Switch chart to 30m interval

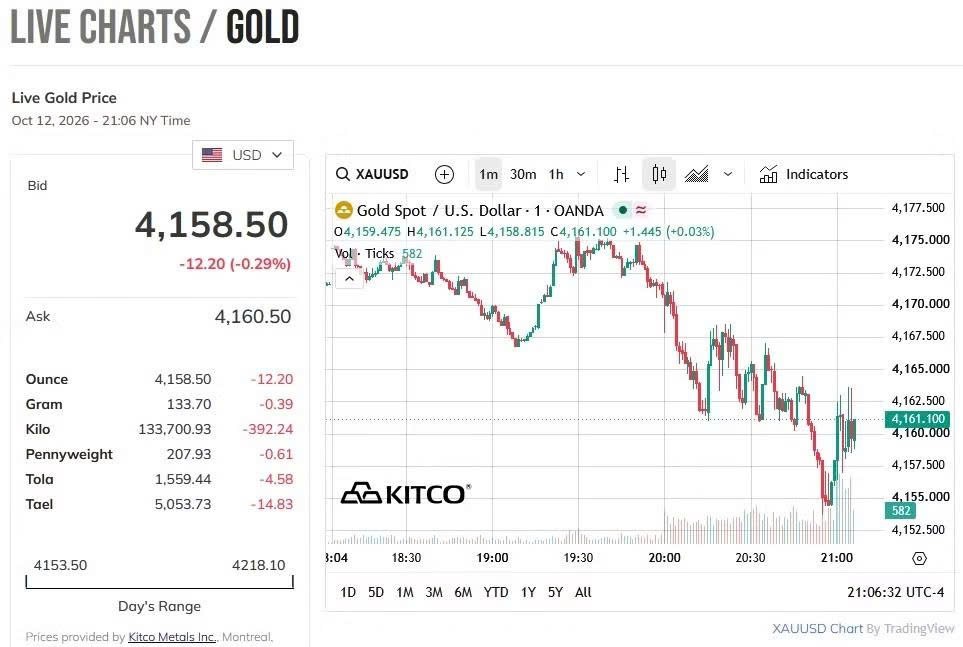pyautogui.click(x=523, y=174)
